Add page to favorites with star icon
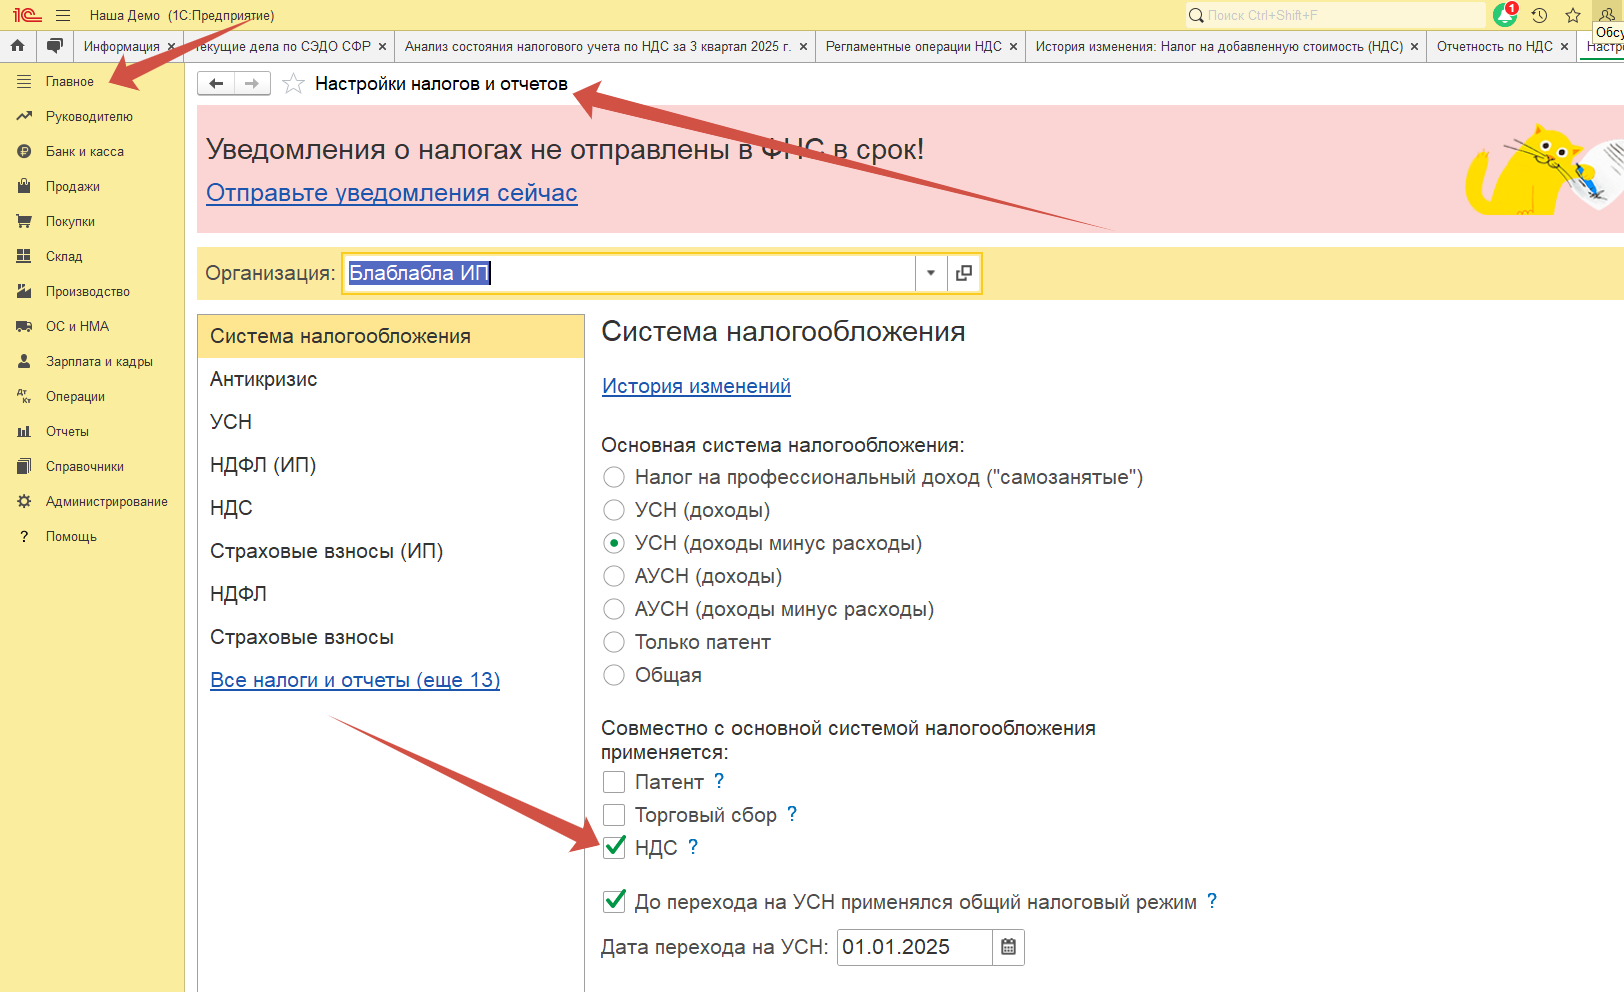Viewport: 1624px width, 992px height. coord(293,84)
